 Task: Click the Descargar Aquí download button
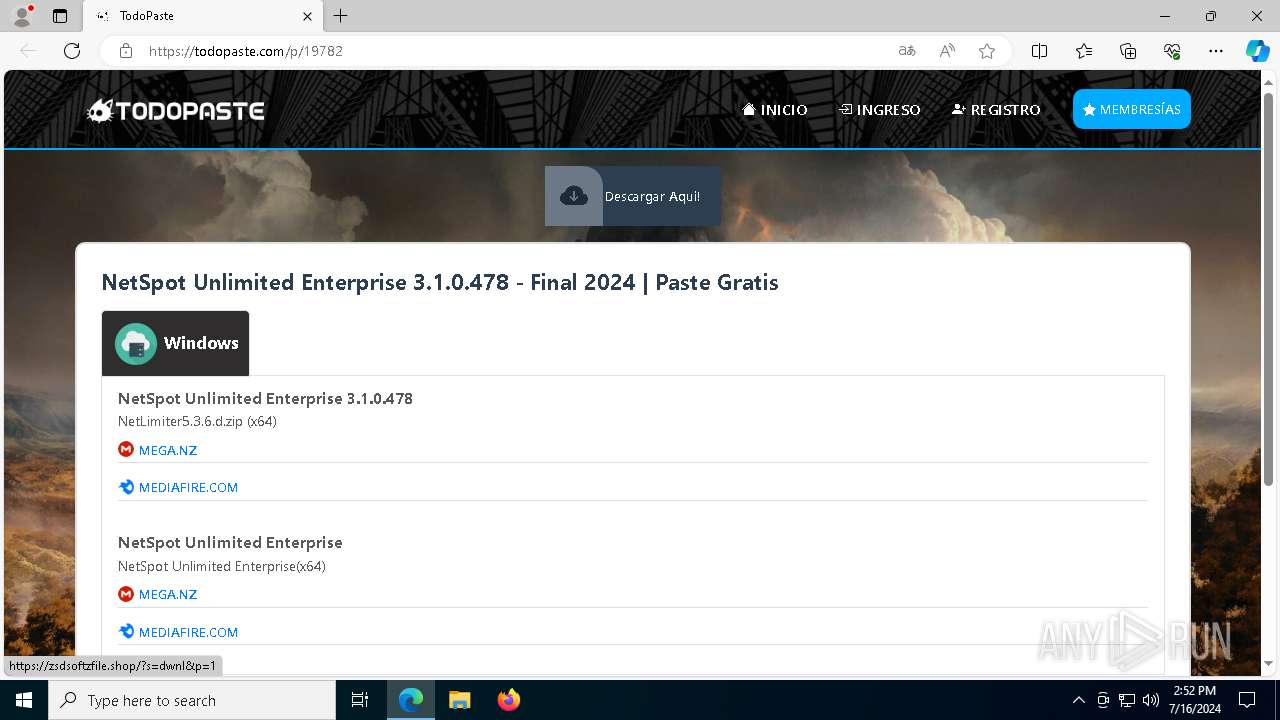point(633,196)
